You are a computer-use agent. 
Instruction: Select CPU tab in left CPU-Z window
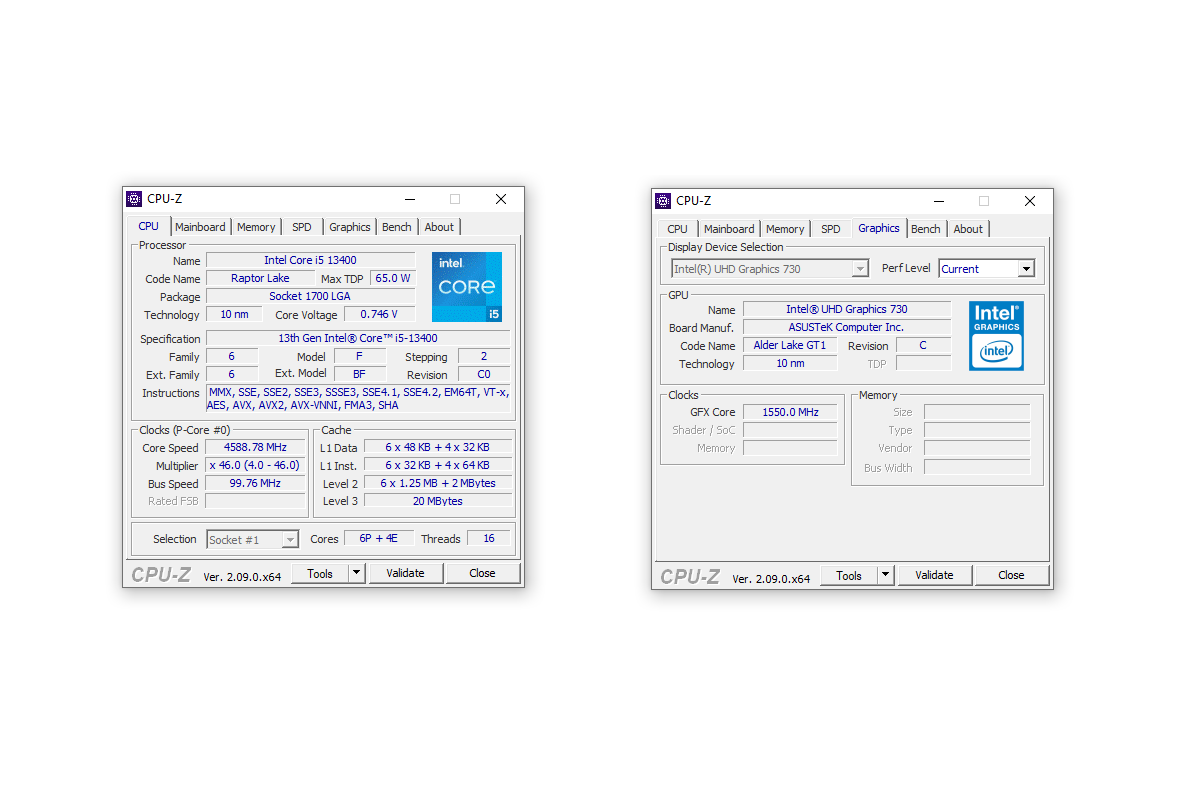pos(148,226)
